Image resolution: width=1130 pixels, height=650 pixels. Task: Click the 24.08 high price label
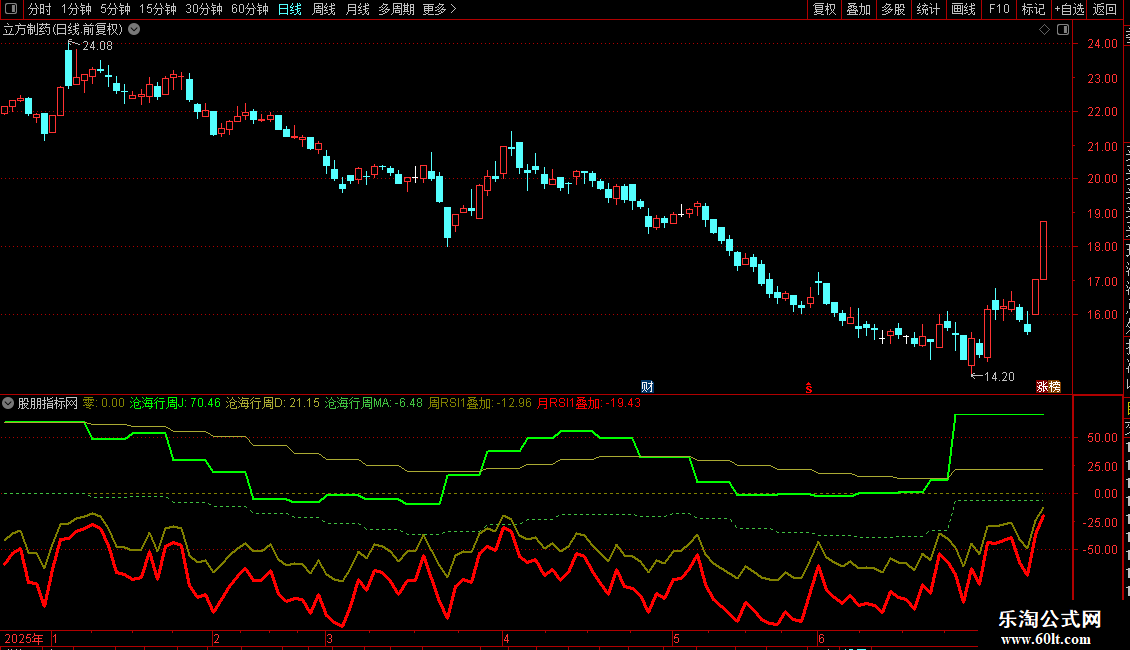[97, 46]
